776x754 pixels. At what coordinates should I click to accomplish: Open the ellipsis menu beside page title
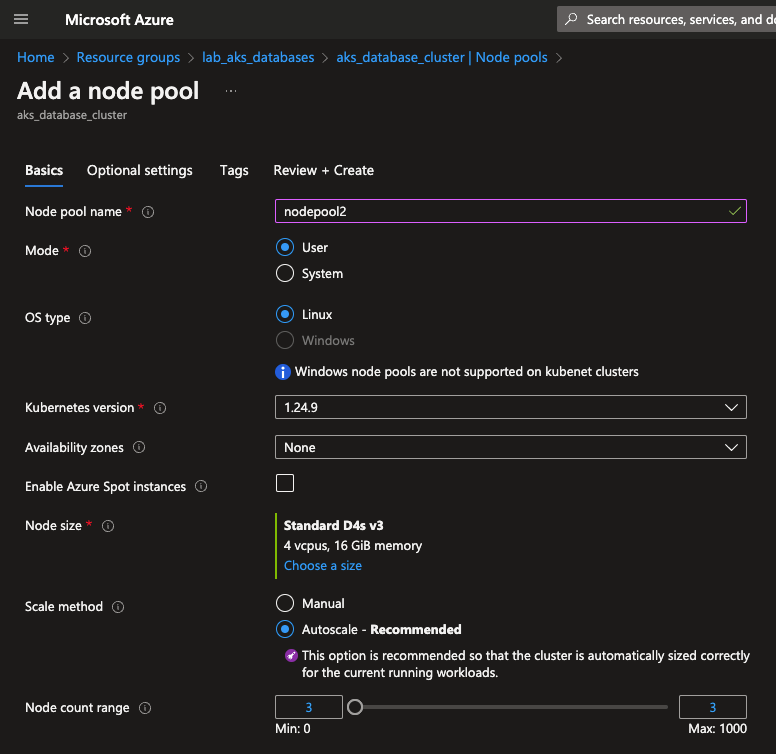(x=231, y=91)
